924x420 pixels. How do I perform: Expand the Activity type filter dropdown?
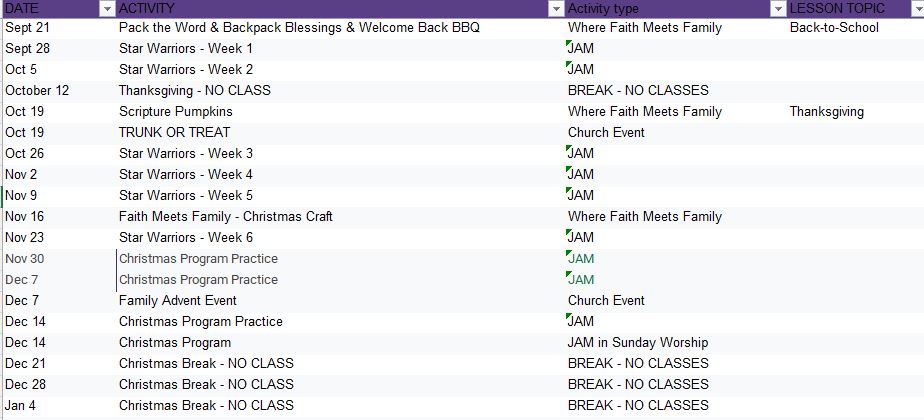pos(778,8)
